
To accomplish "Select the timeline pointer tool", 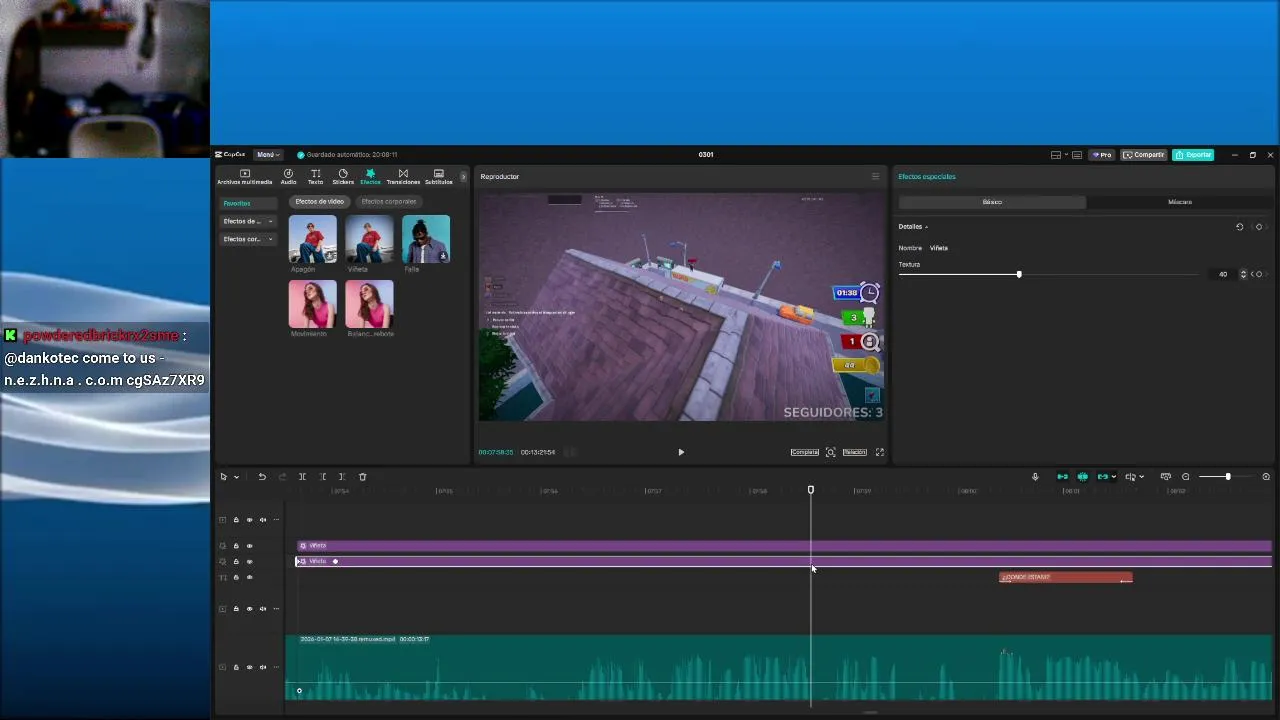I will tap(223, 477).
